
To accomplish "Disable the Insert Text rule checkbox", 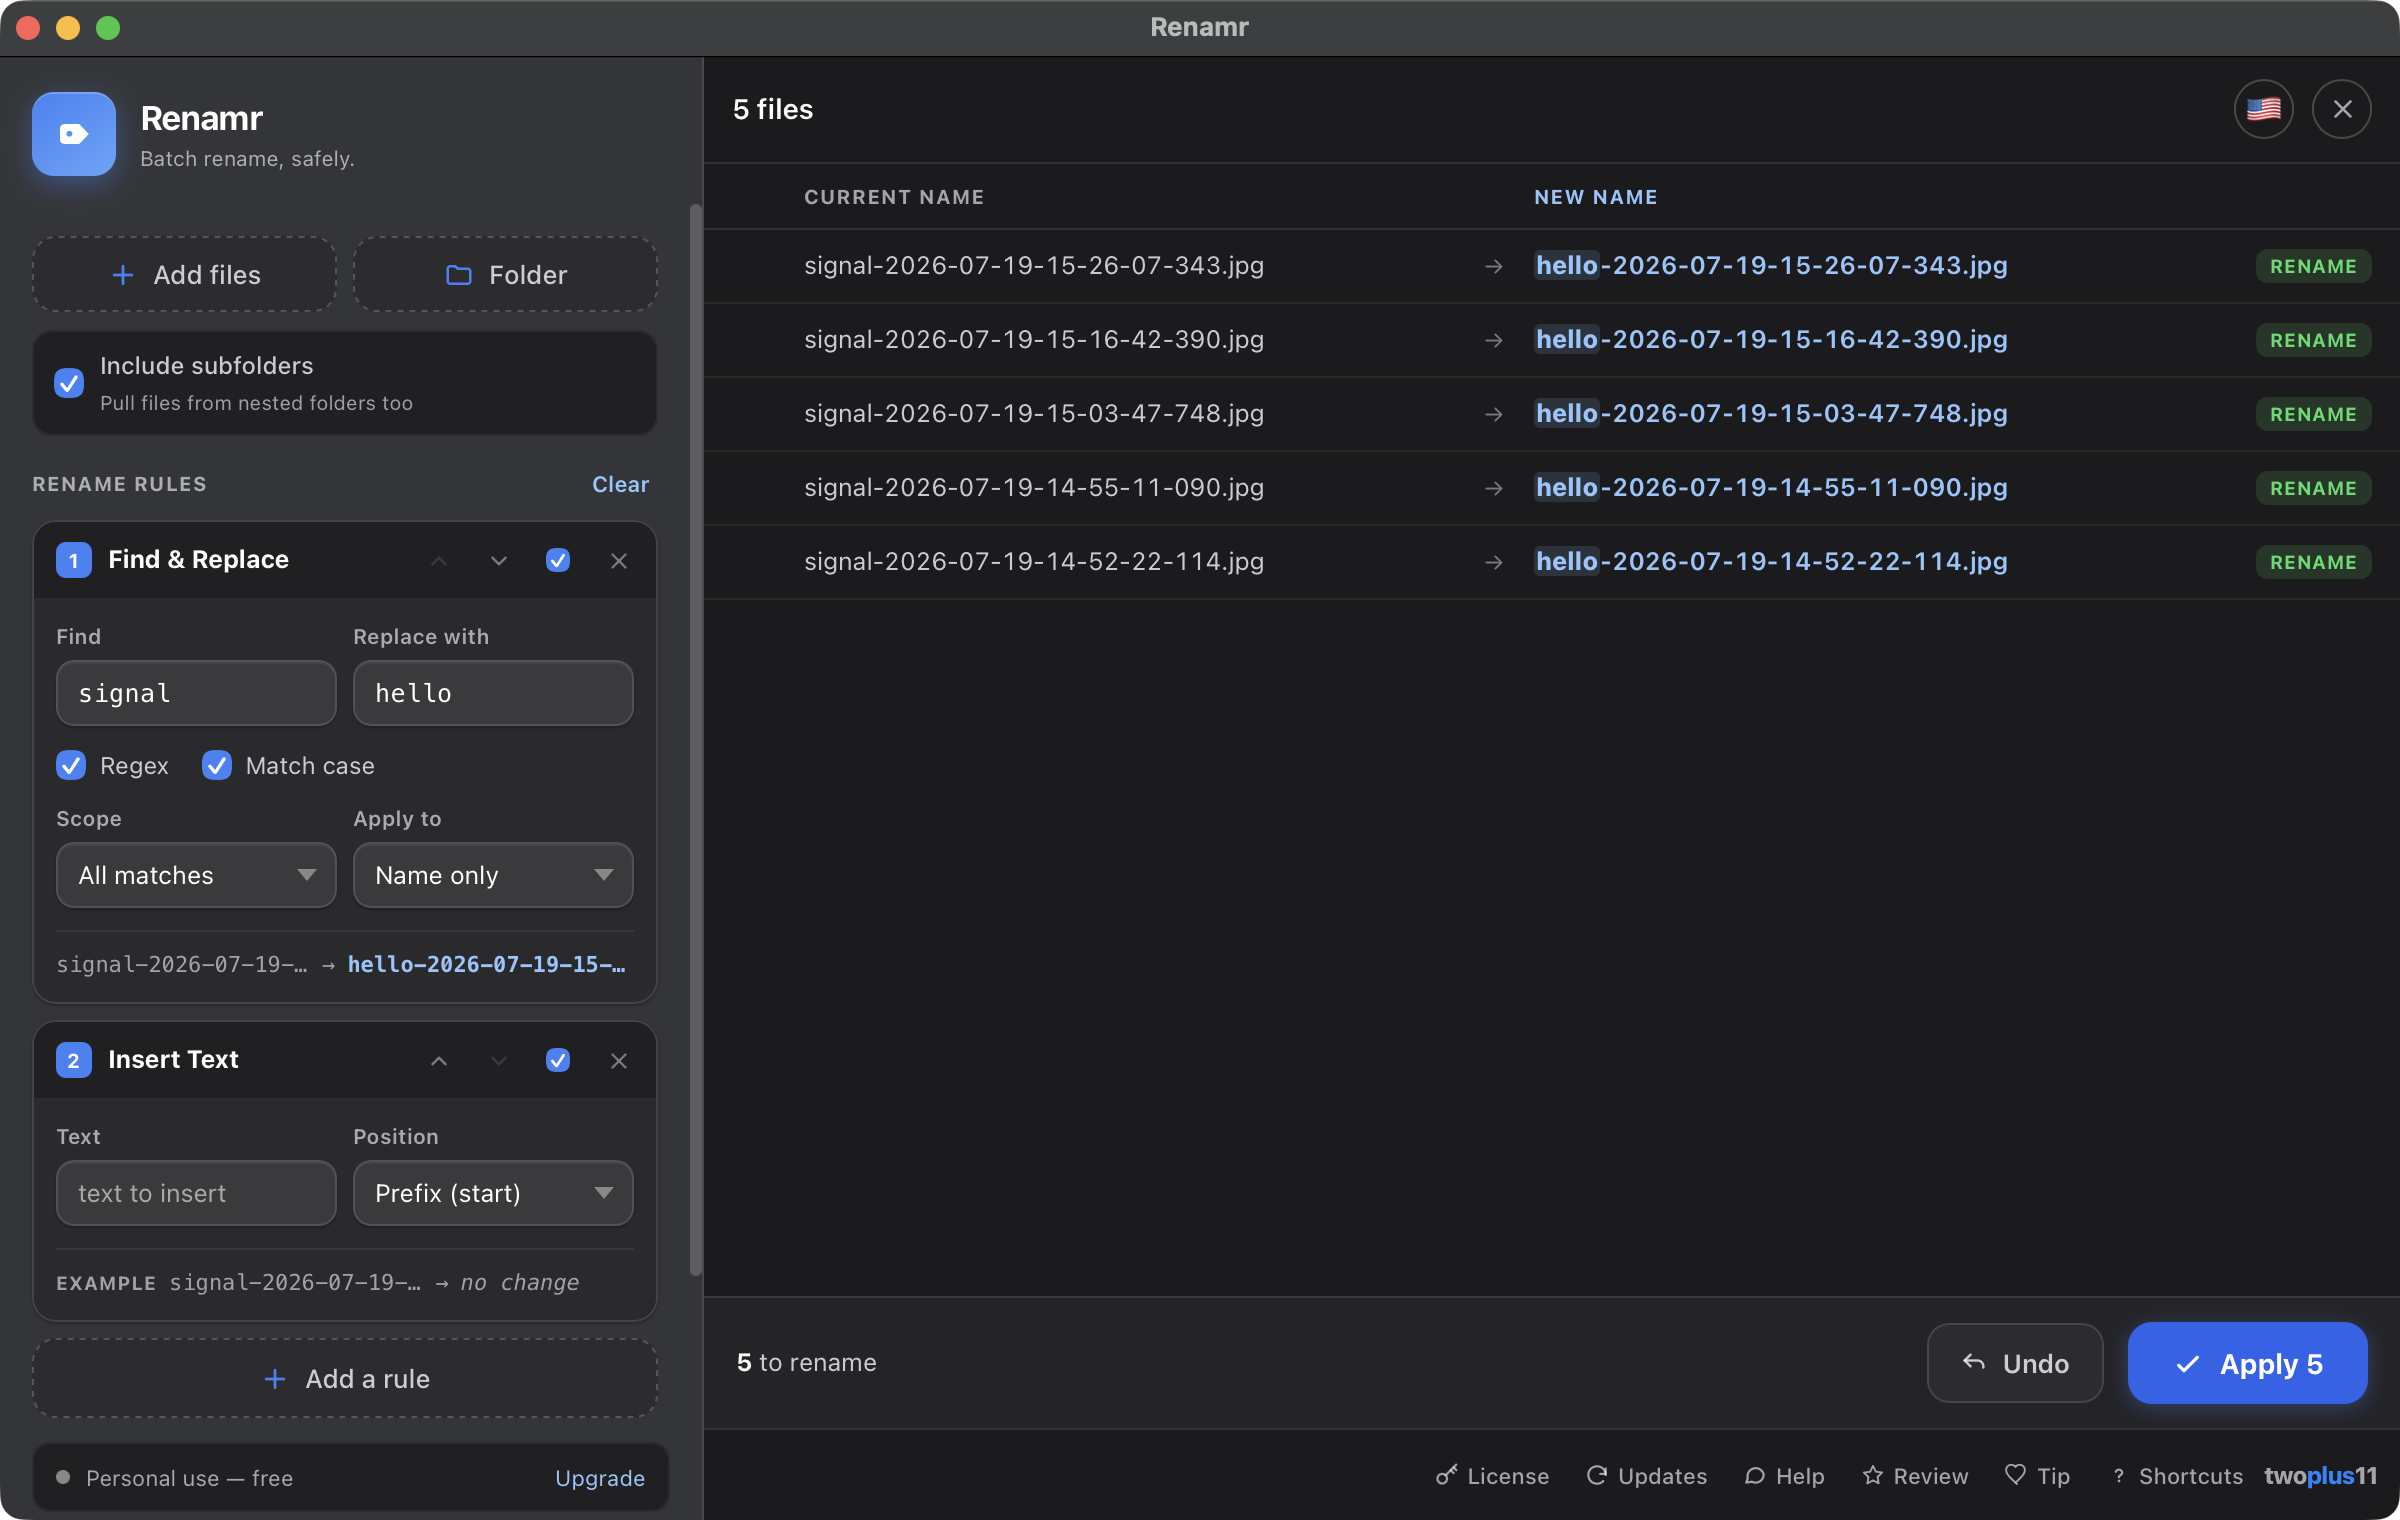I will coord(558,1060).
